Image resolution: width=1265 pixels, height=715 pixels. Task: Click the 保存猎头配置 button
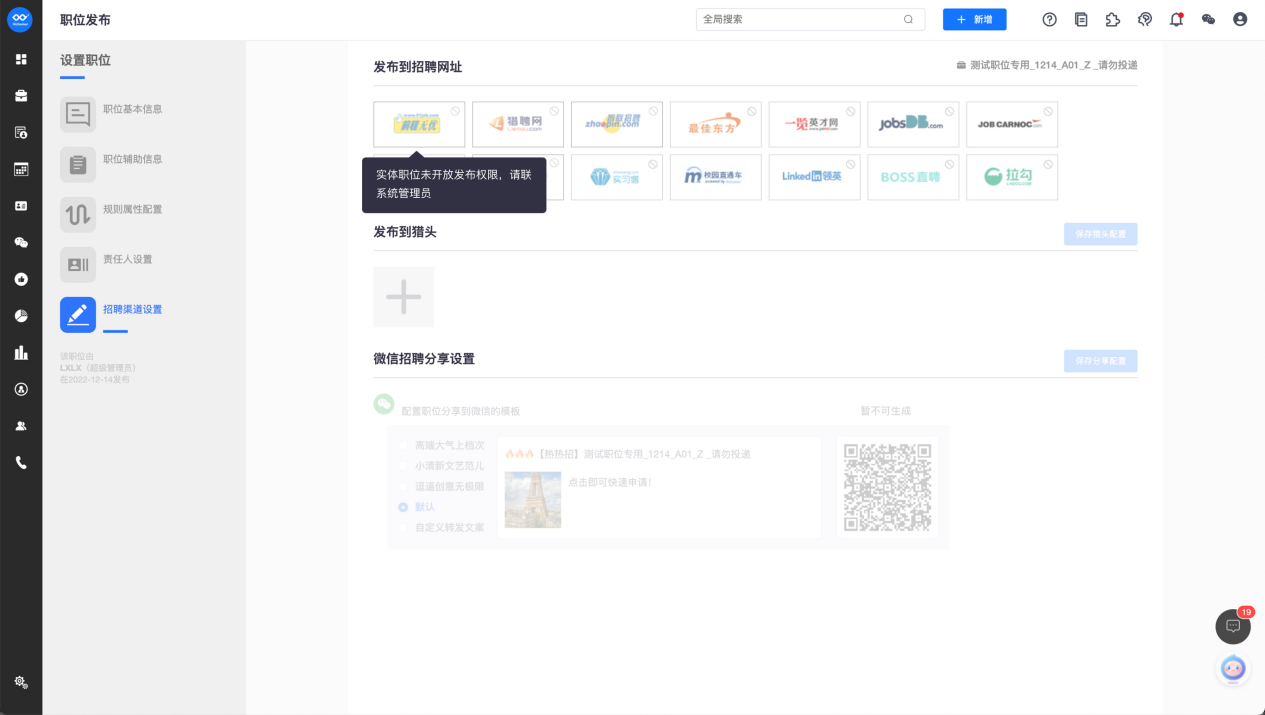coord(1100,234)
